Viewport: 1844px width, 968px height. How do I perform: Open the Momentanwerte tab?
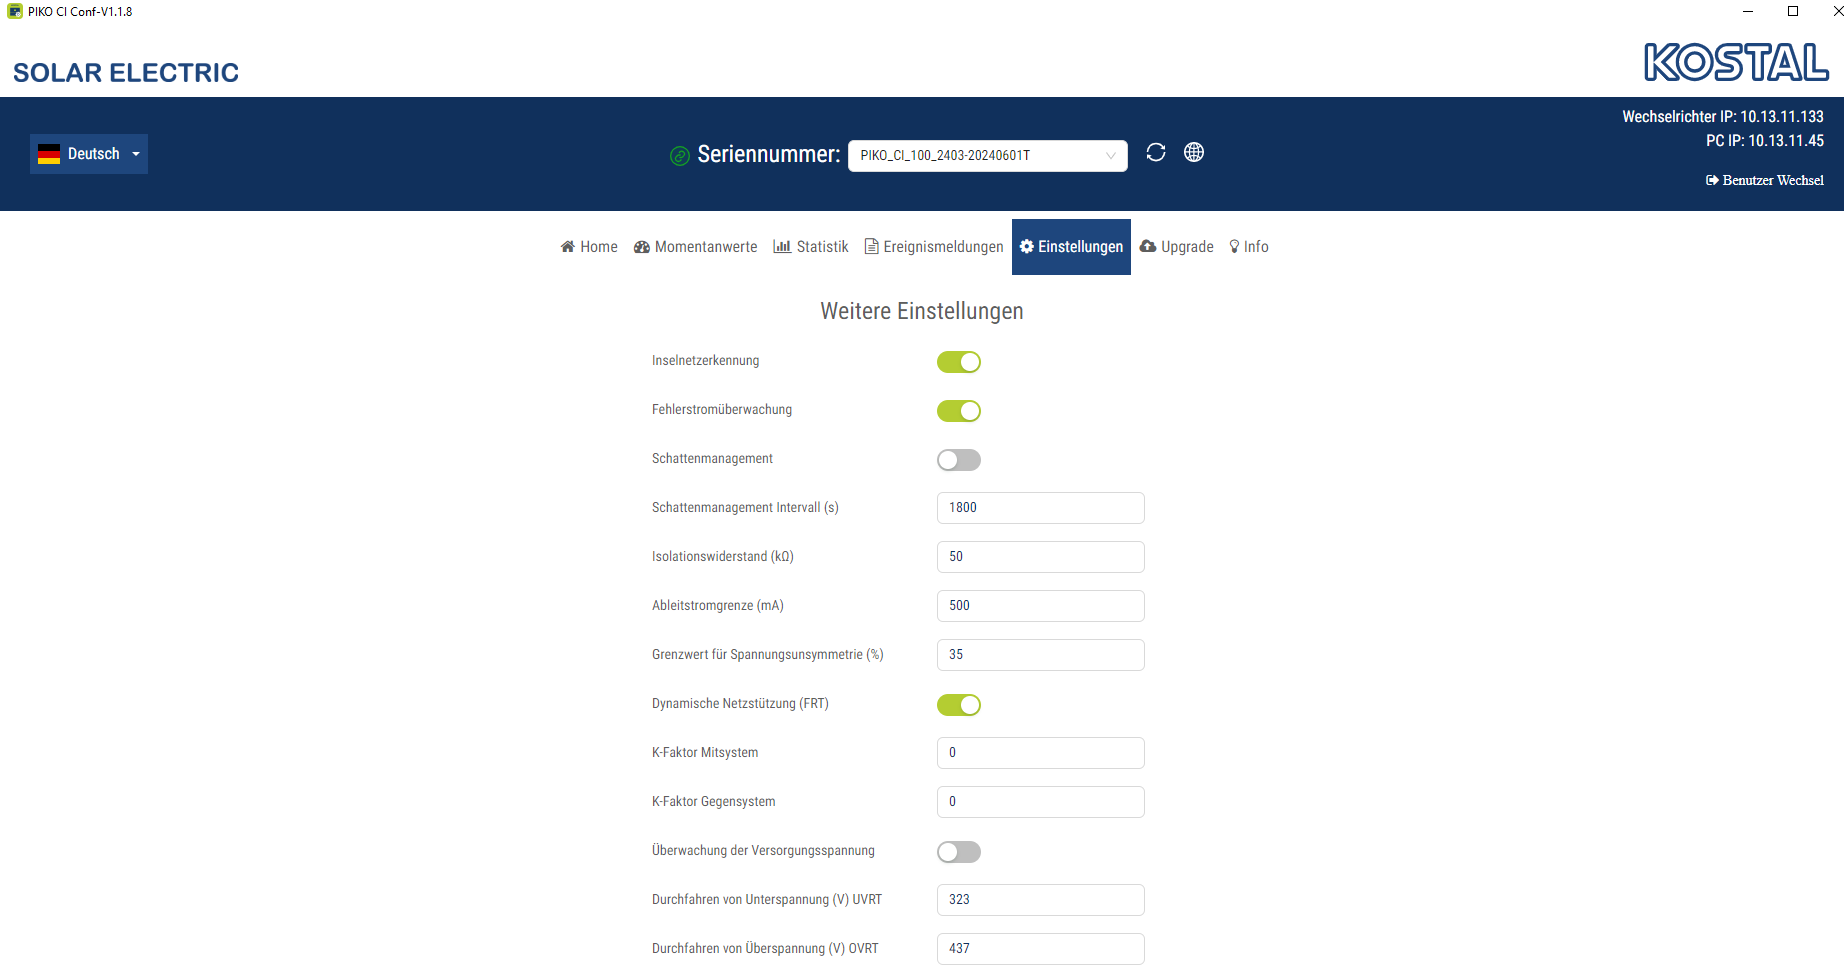696,247
